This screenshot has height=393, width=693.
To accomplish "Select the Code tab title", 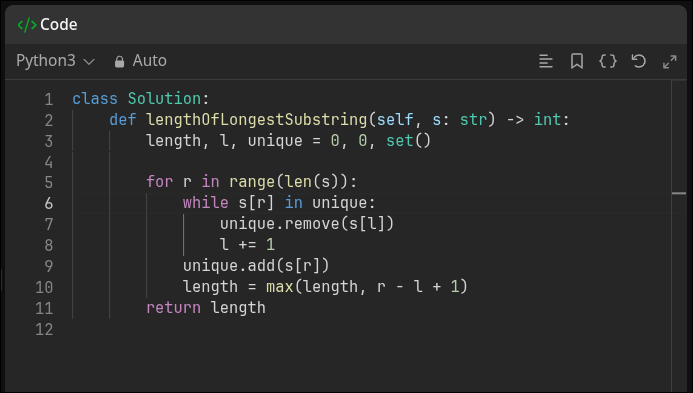I will click(x=58, y=25).
